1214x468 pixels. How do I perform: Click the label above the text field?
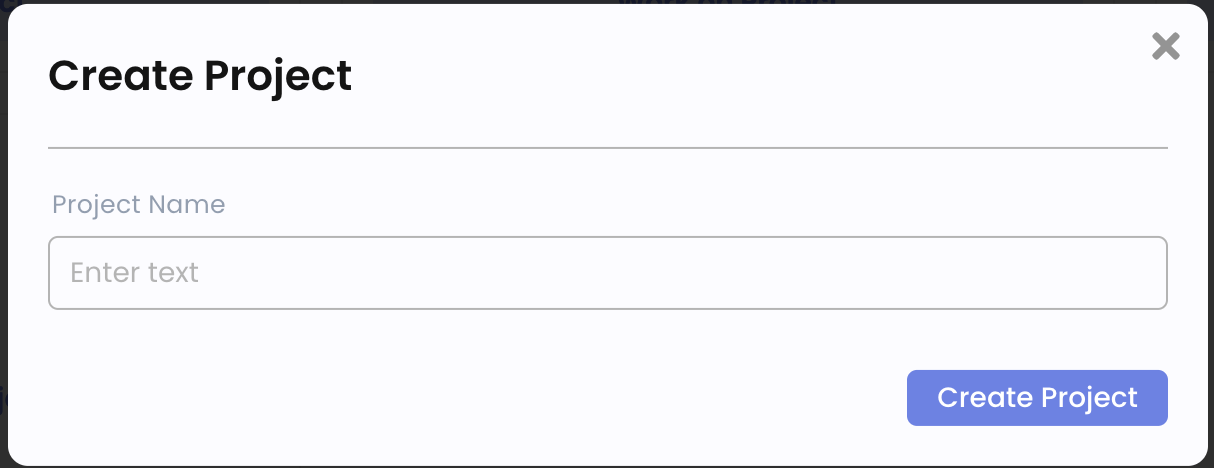coord(138,205)
